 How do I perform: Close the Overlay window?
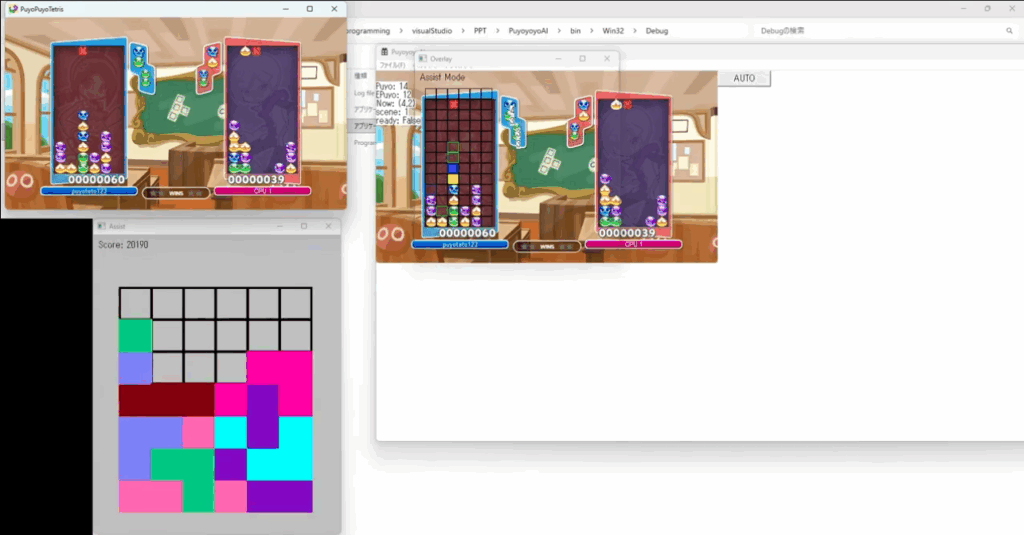tap(606, 59)
